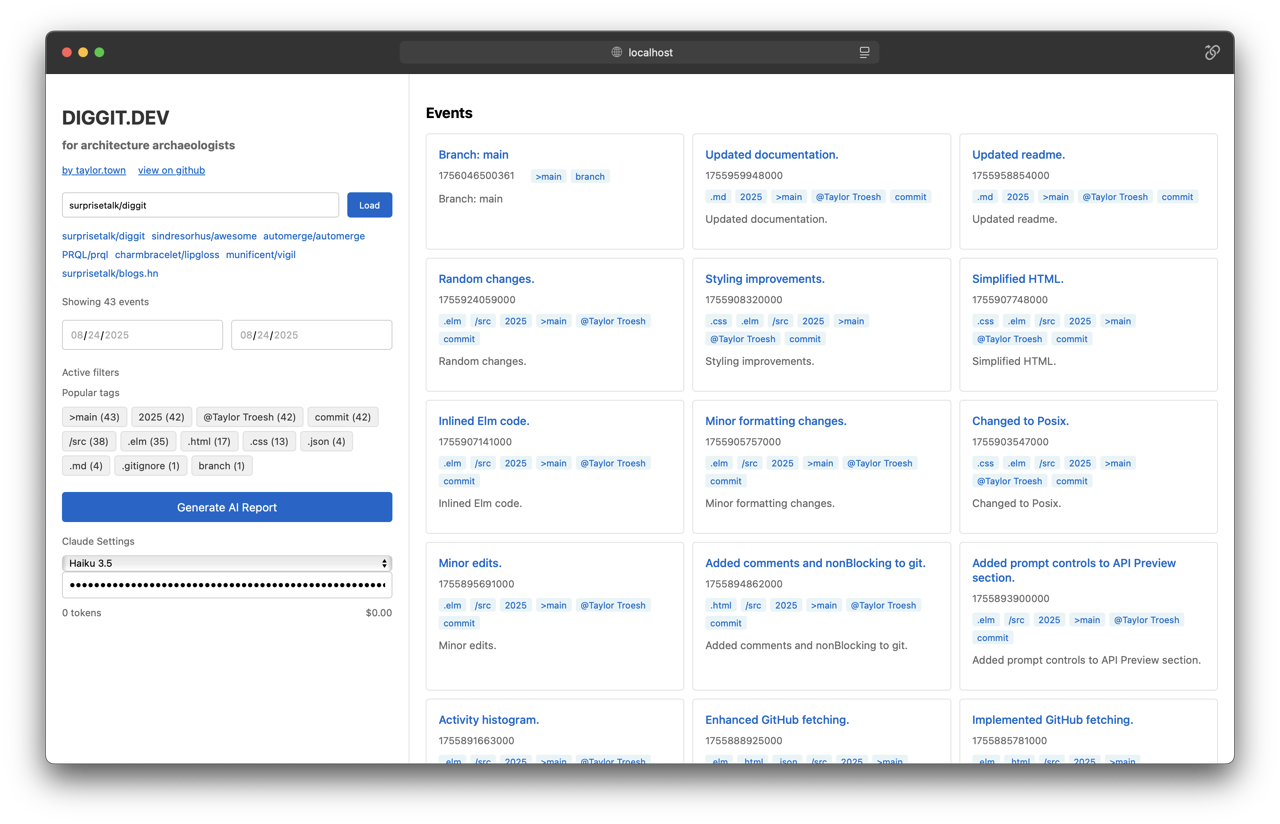The image size is (1280, 824).
Task: Click the link icon at top right
Action: [x=1212, y=52]
